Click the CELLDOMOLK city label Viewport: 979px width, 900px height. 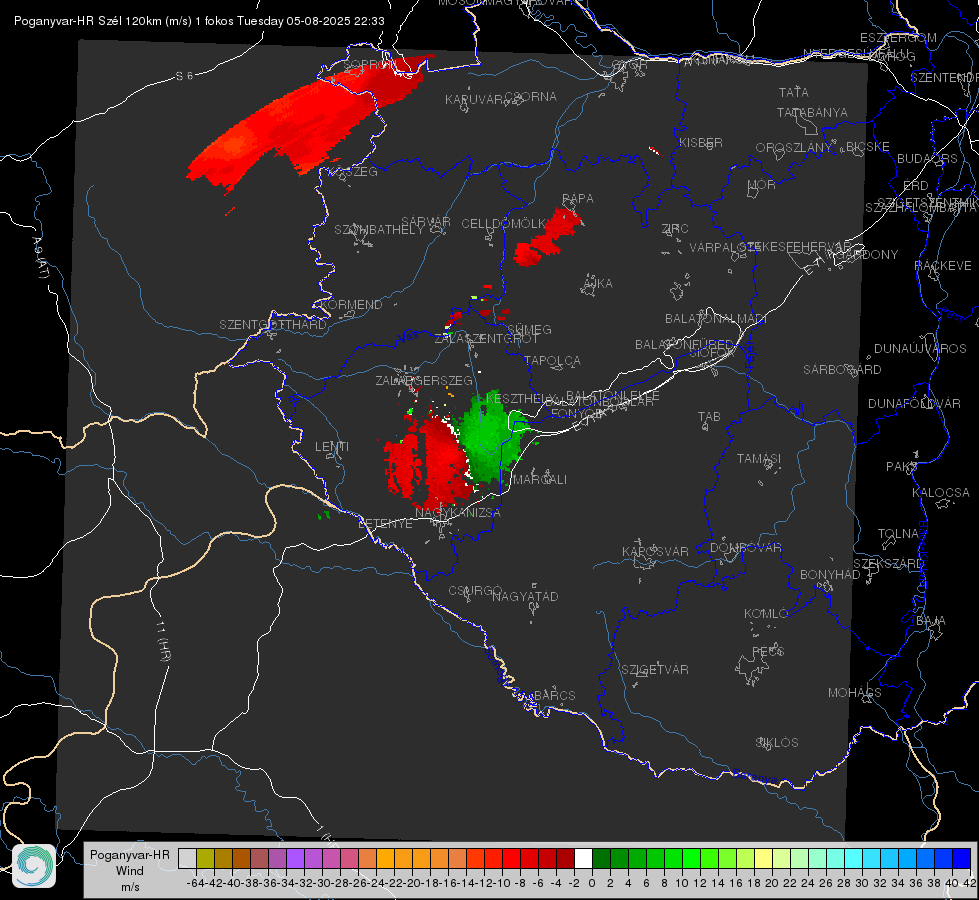[504, 224]
